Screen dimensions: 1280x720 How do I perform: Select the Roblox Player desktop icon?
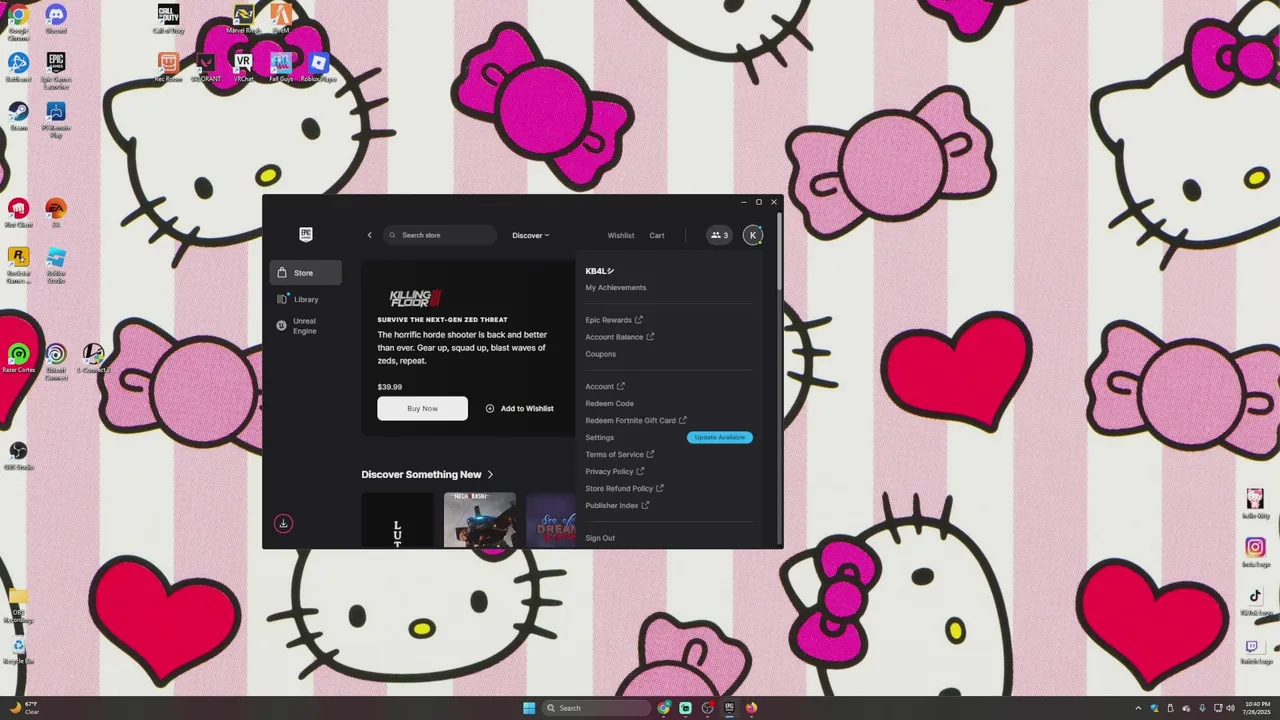pos(319,67)
